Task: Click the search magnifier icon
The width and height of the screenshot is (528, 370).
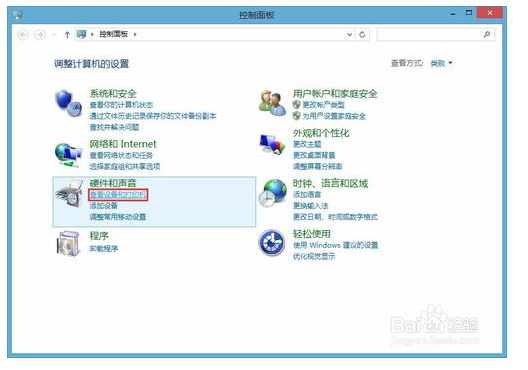Action: coord(487,34)
